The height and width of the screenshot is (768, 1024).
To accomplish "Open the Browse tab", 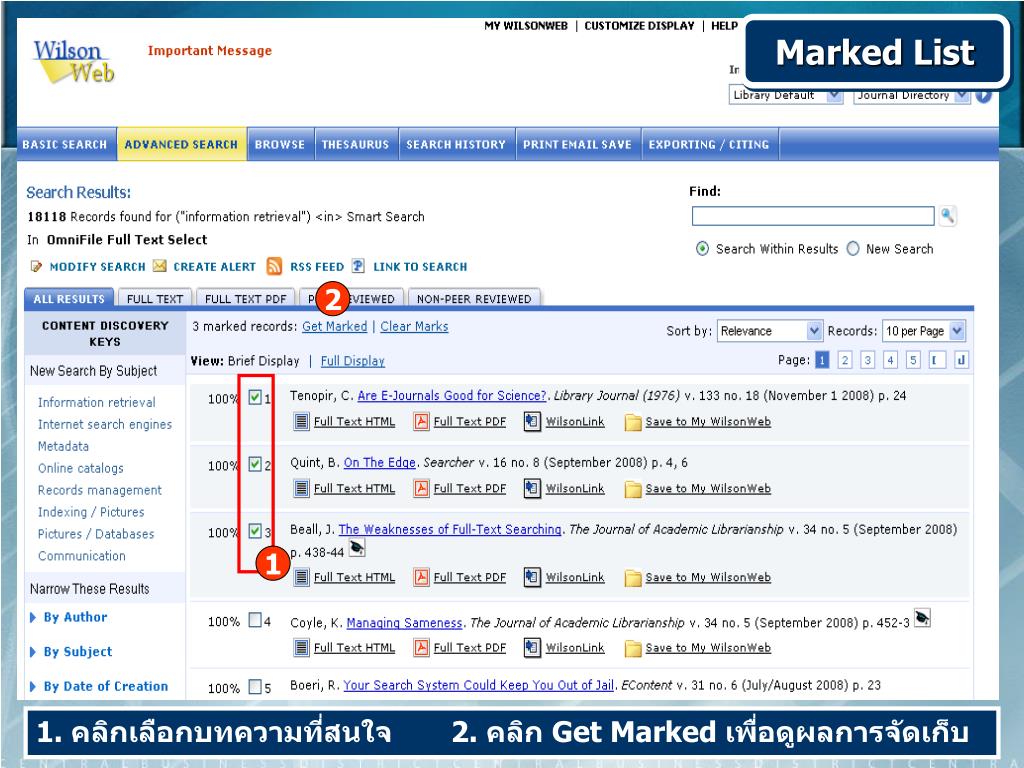I will tap(280, 144).
